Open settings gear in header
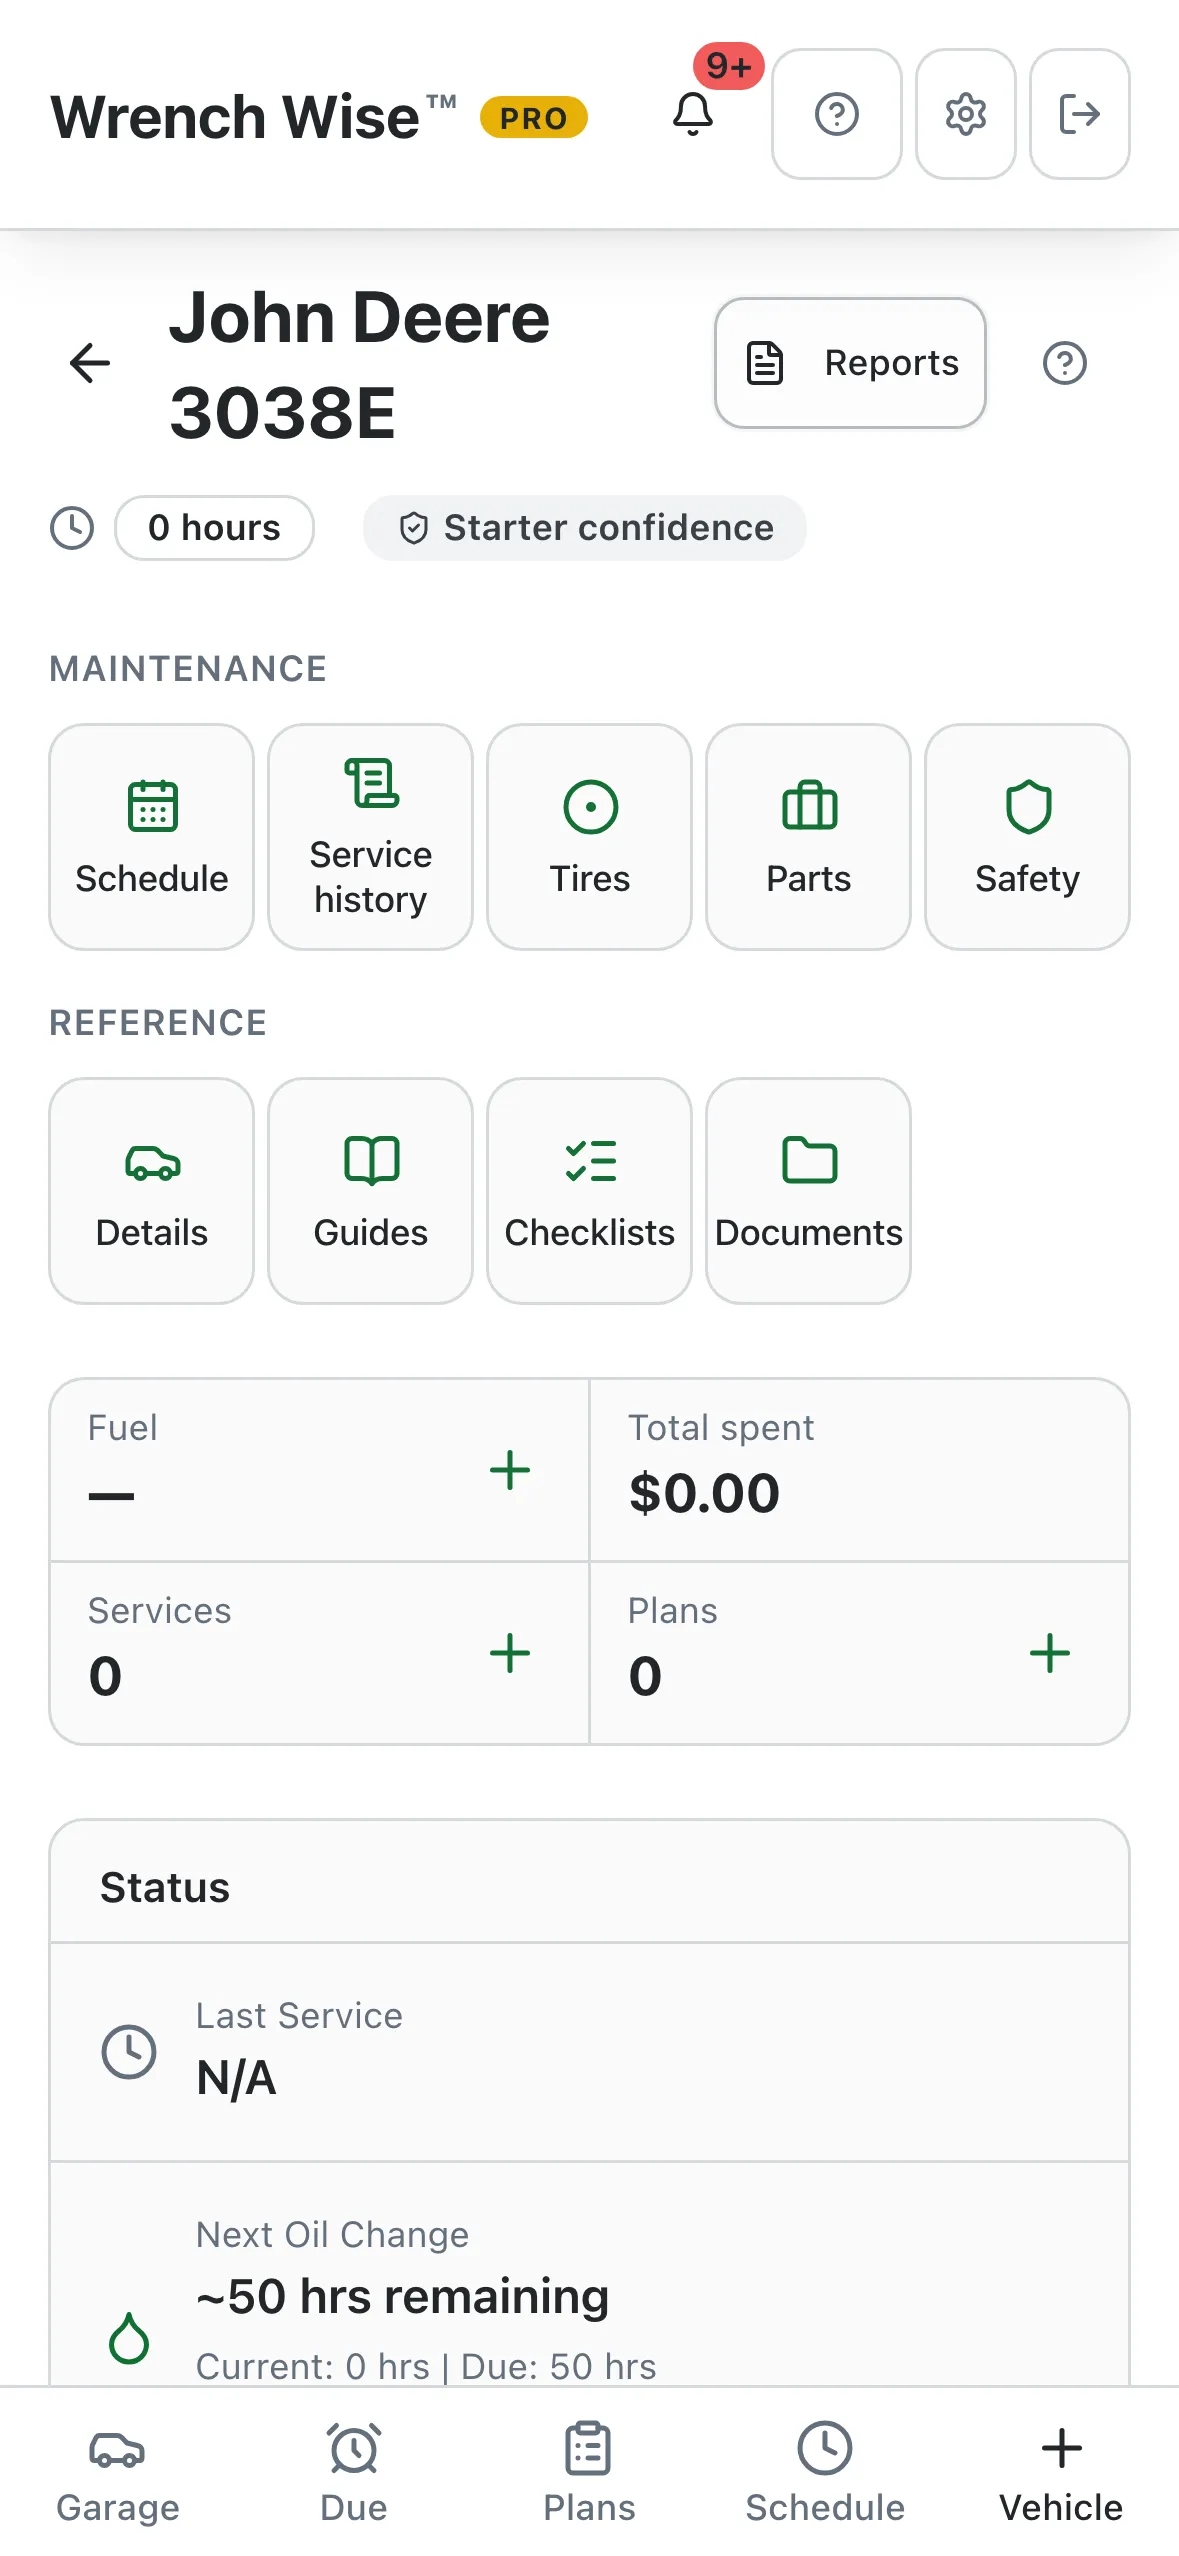 click(966, 114)
